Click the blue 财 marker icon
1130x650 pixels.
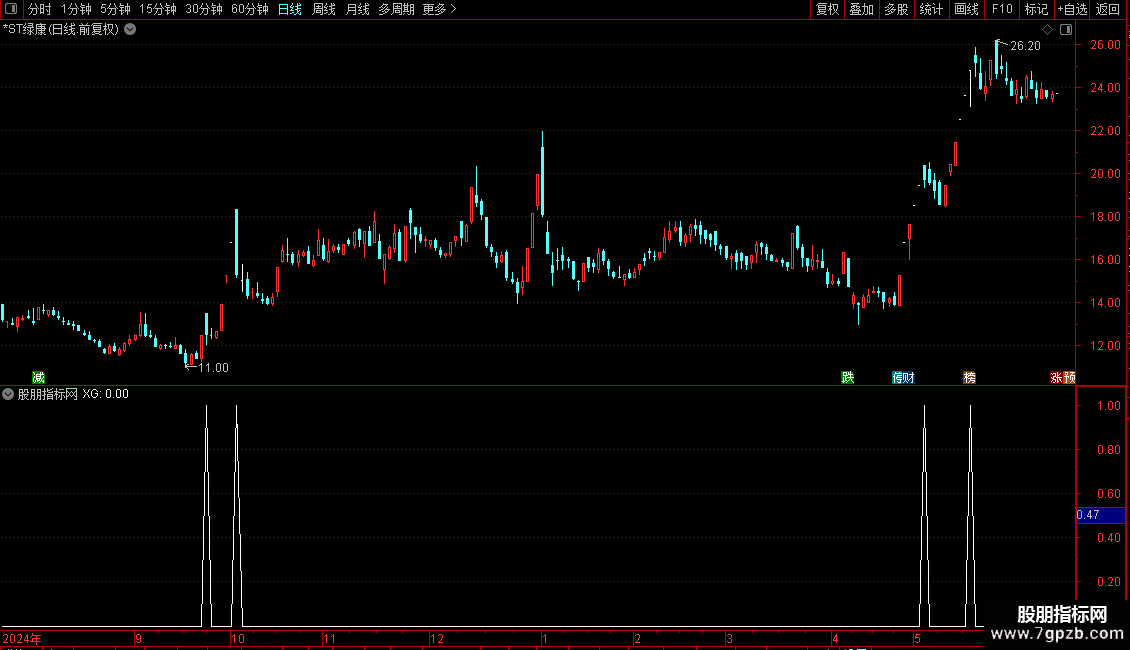tap(909, 378)
